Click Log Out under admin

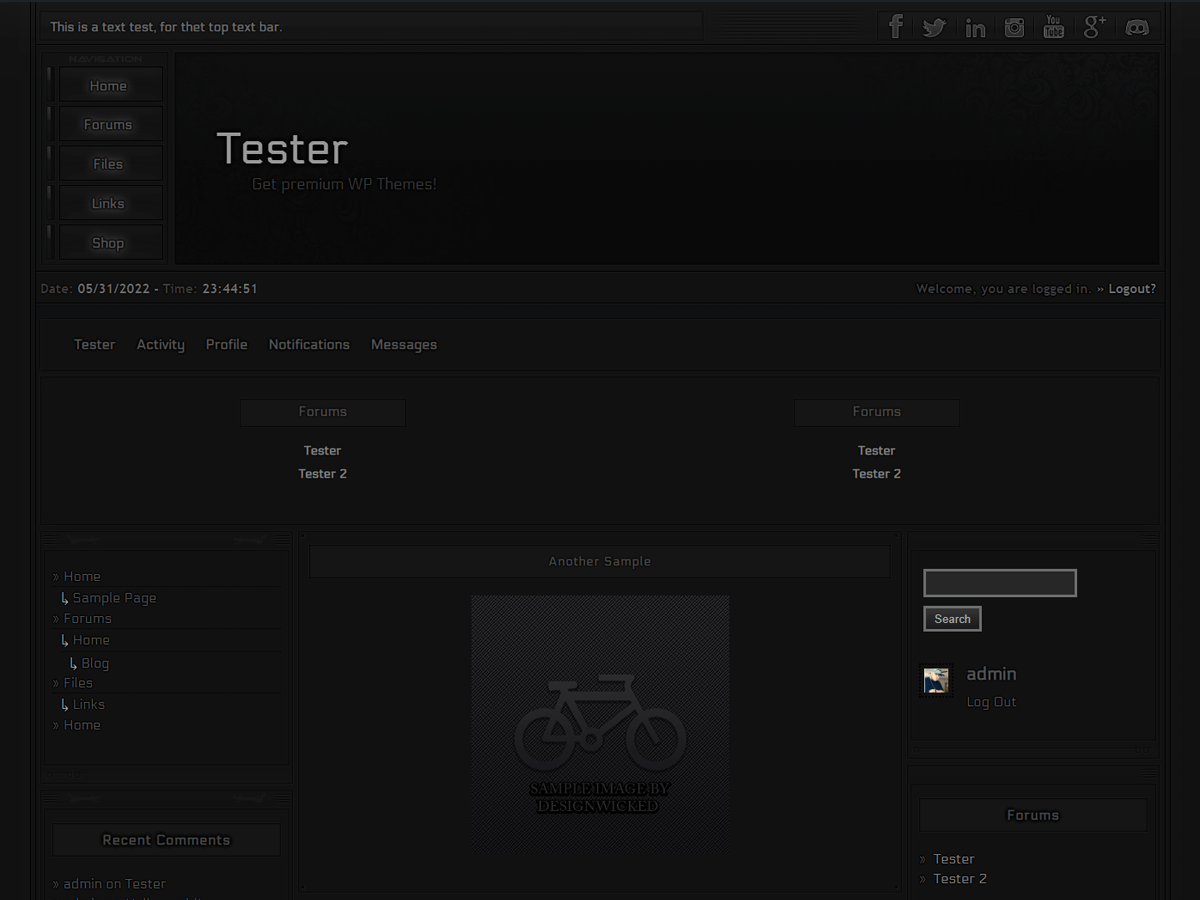(x=991, y=702)
